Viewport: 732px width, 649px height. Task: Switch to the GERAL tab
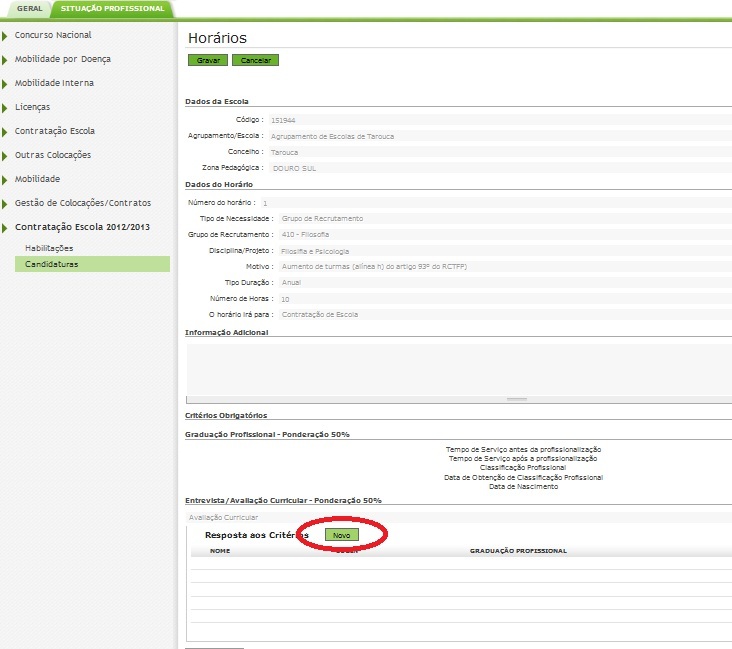click(x=28, y=8)
